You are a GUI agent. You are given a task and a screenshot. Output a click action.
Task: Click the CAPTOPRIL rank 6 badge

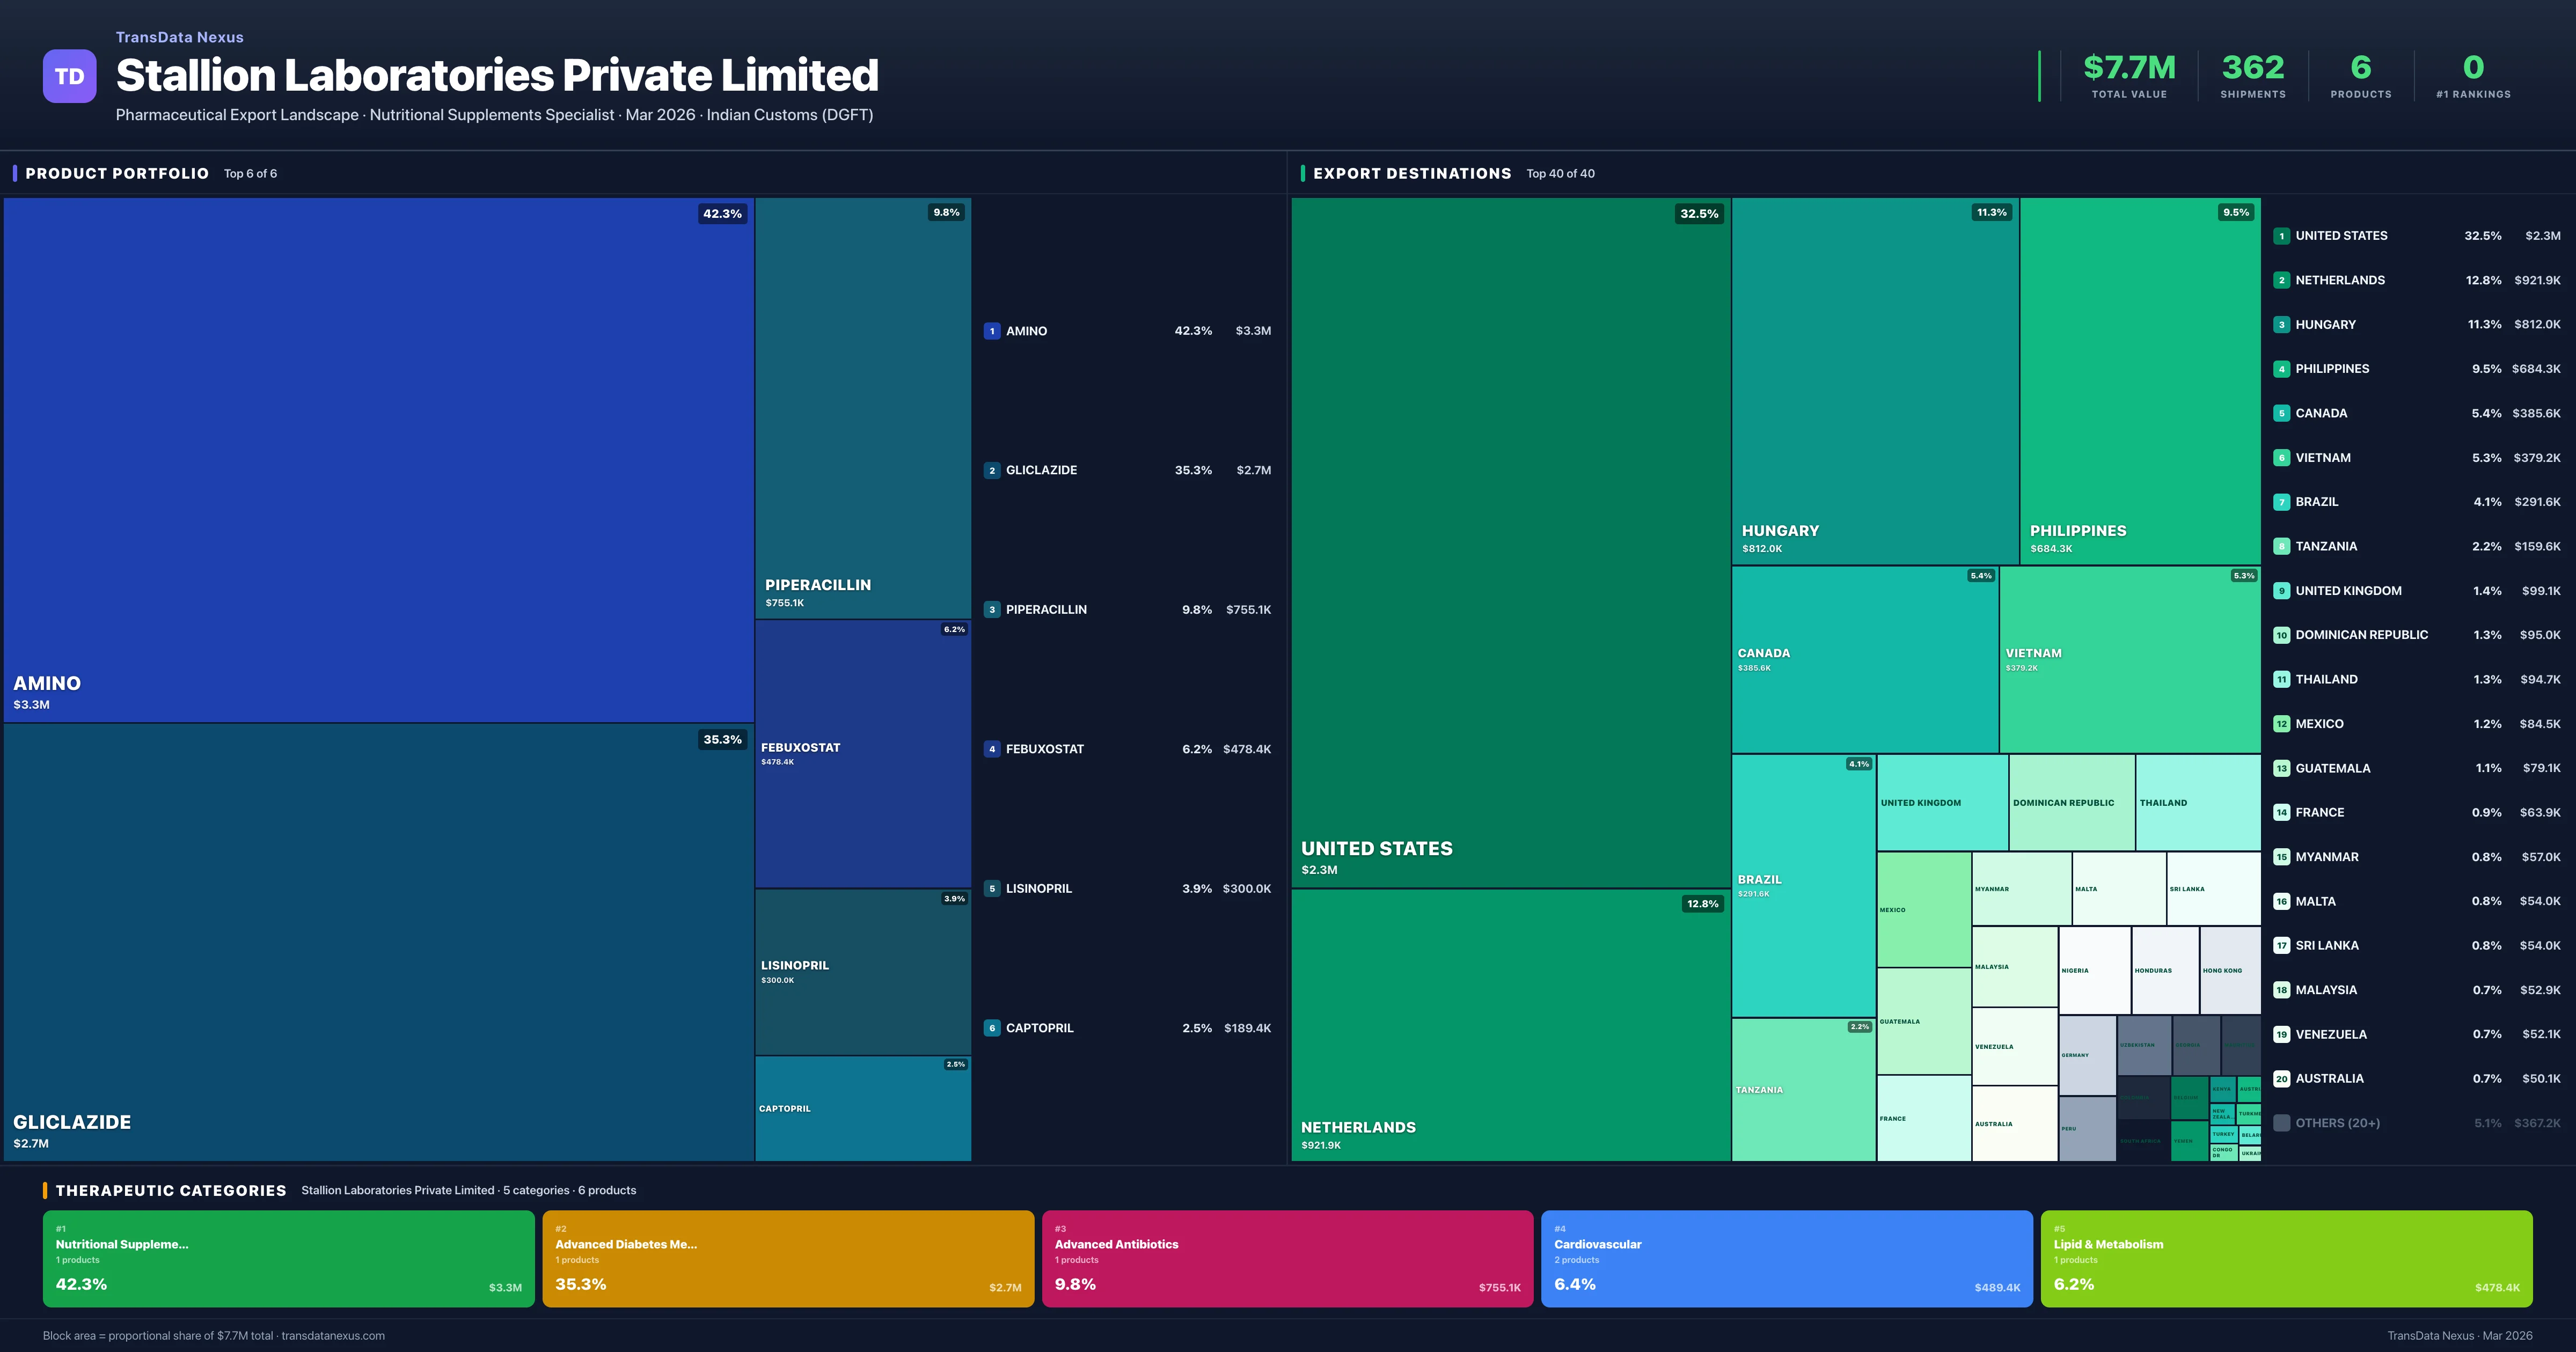click(991, 1028)
